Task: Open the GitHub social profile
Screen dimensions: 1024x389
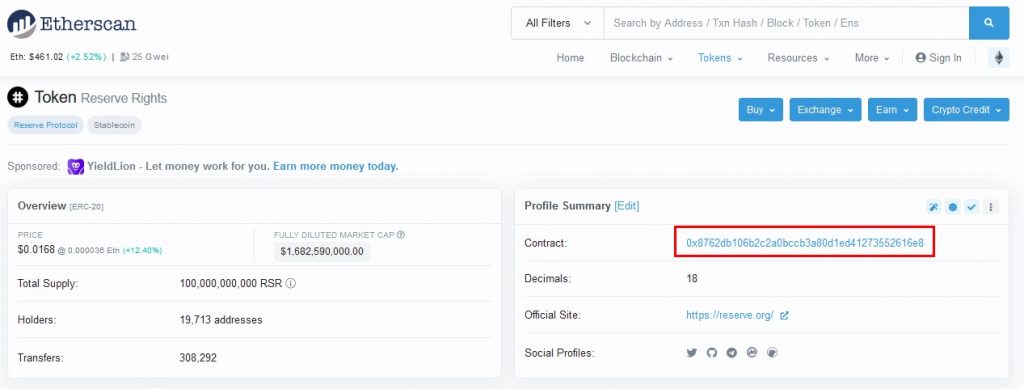Action: pos(712,352)
